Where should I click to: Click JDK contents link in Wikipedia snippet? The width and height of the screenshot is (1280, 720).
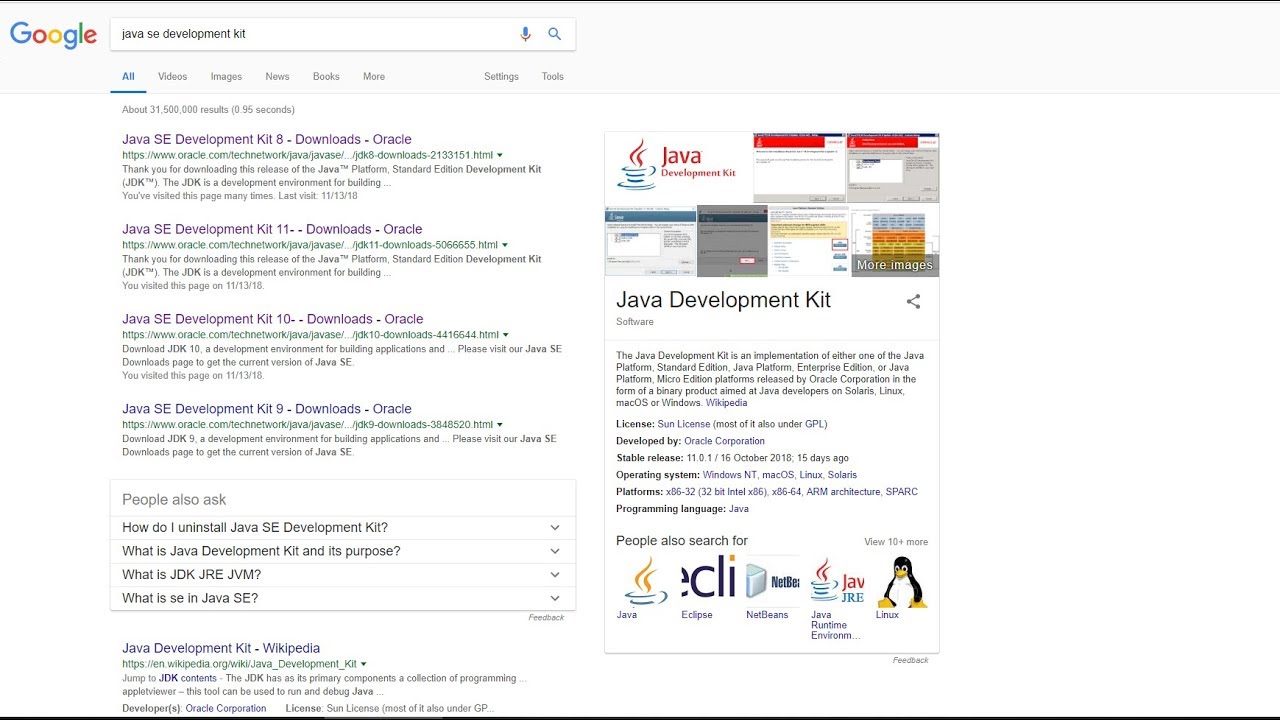[187, 678]
